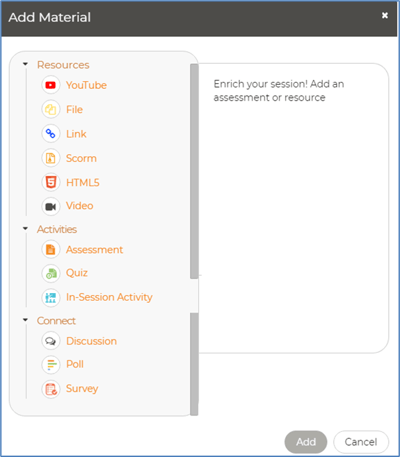Click the material list scrollbar

click(x=194, y=171)
